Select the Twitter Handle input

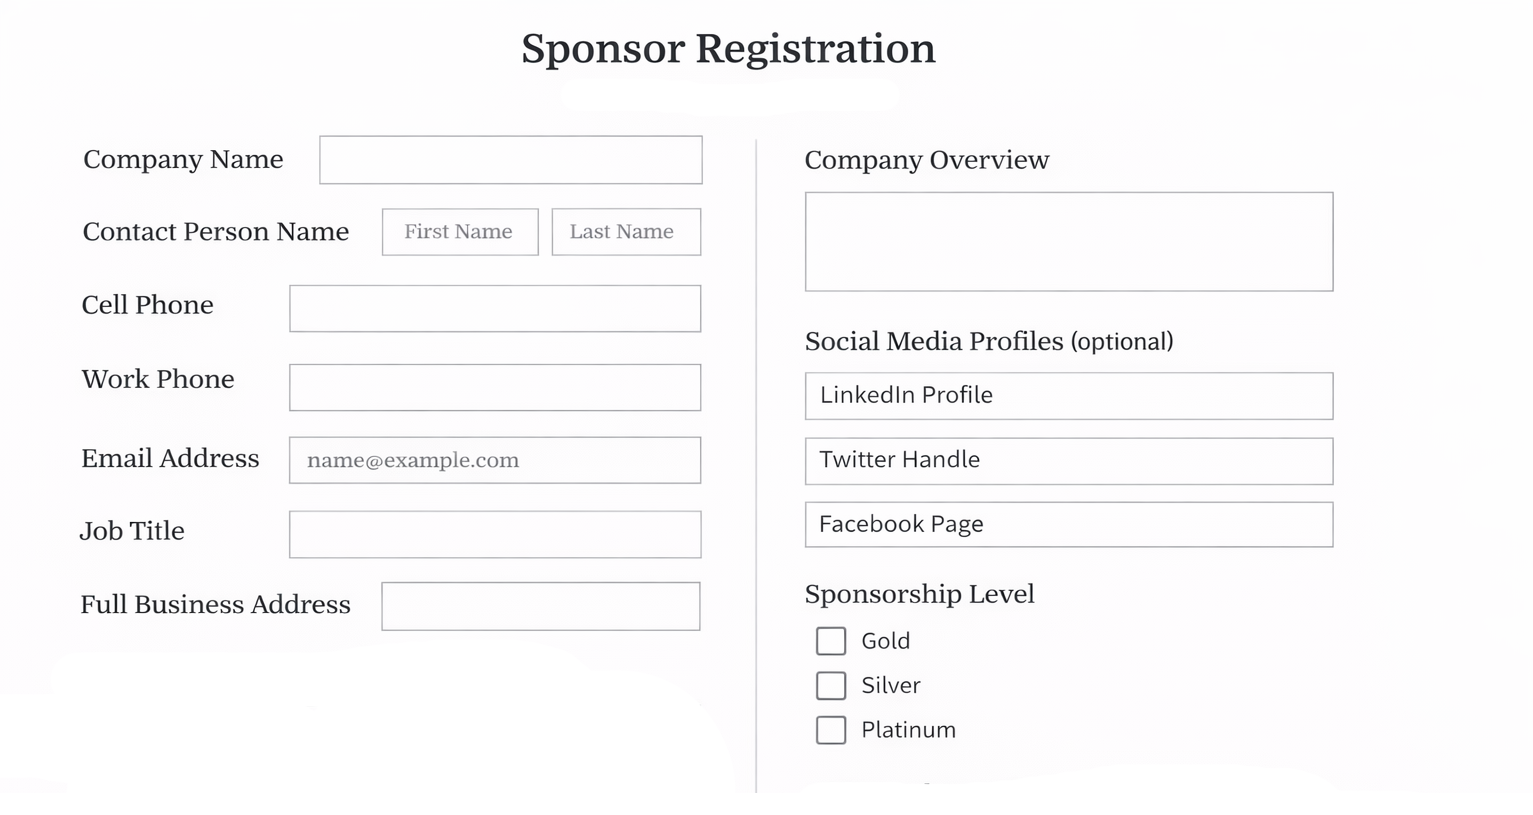[x=1068, y=461]
